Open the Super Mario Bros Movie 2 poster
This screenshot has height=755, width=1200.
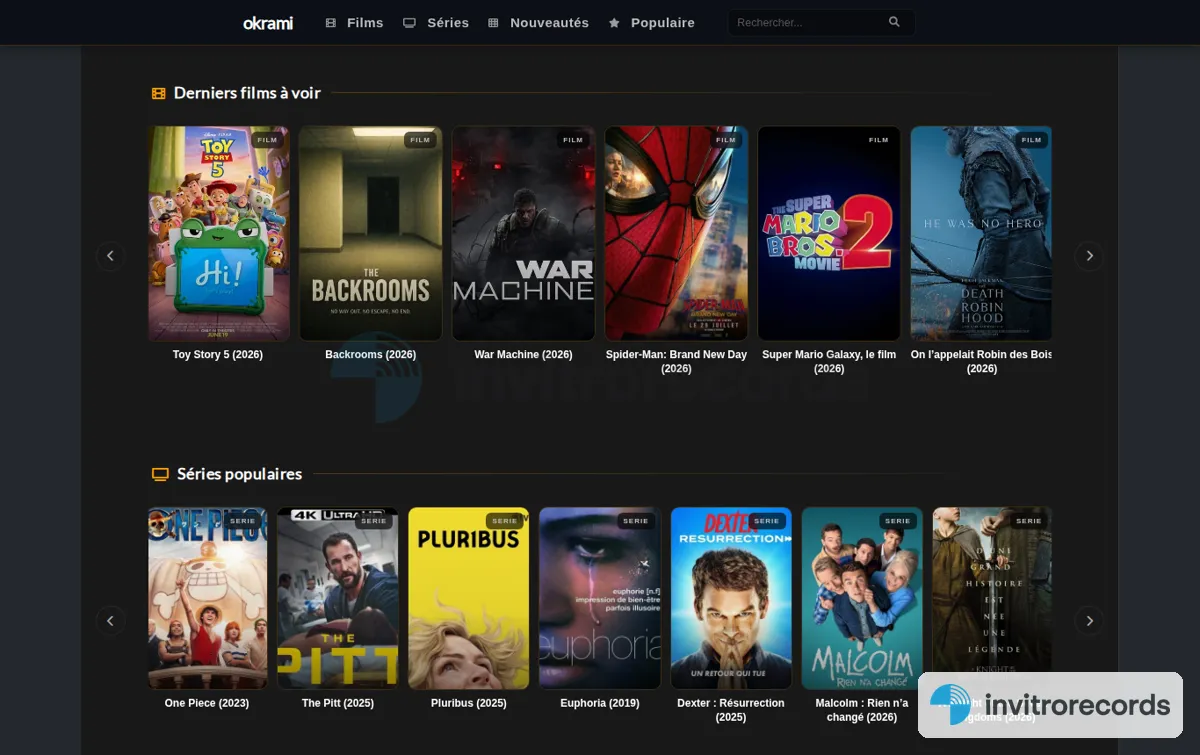[829, 234]
